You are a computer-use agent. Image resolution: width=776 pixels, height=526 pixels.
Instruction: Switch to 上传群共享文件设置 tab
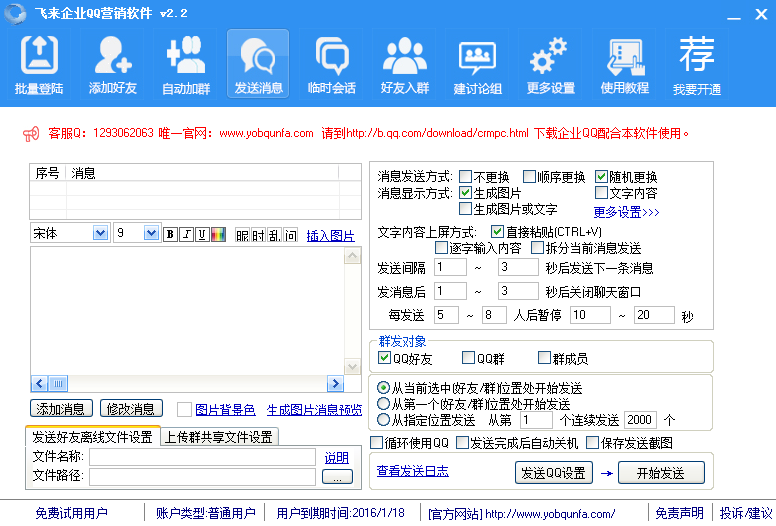point(219,437)
